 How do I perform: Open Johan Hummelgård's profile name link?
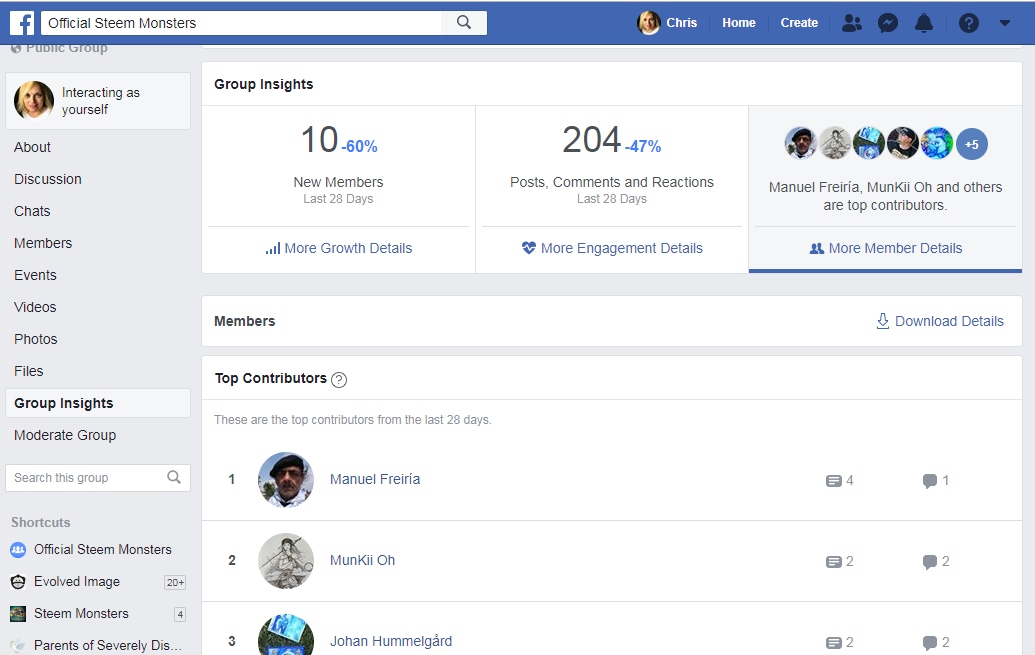(x=391, y=641)
